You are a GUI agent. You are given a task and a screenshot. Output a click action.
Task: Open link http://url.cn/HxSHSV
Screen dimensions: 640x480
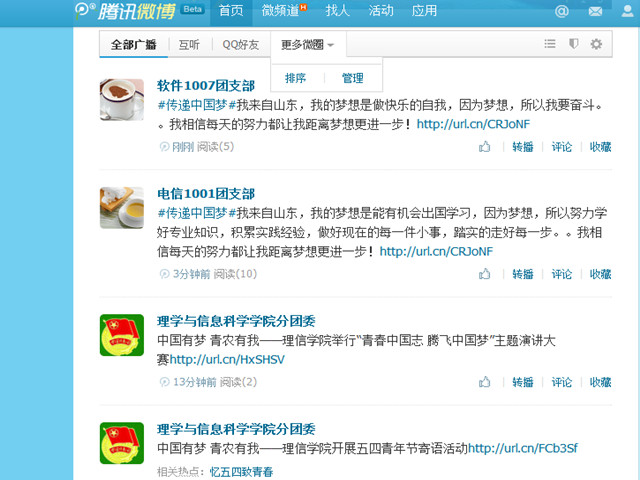227,360
